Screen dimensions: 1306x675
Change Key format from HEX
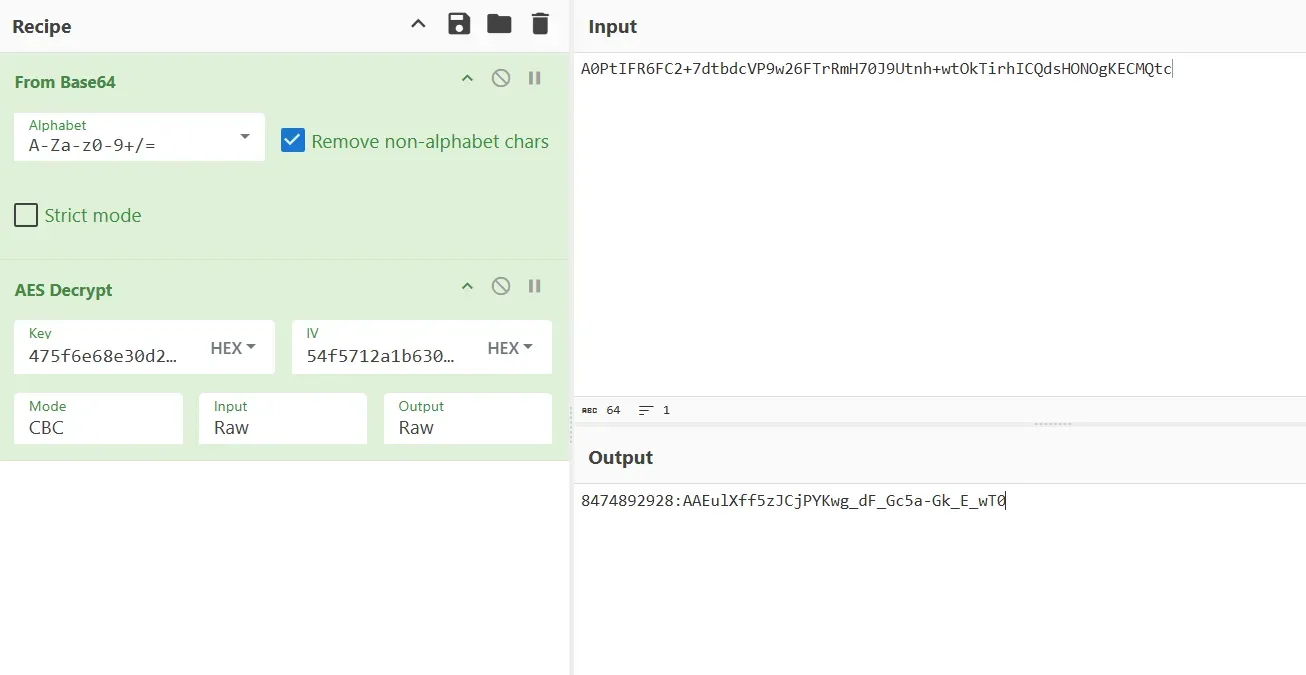233,348
